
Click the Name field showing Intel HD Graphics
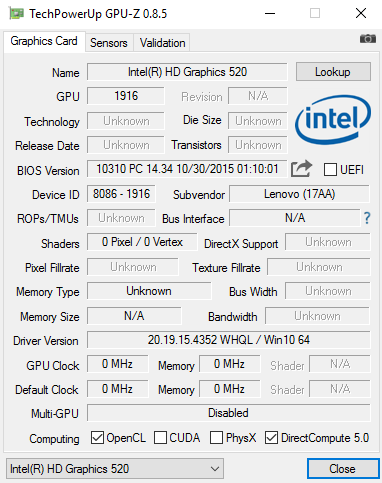click(x=187, y=72)
